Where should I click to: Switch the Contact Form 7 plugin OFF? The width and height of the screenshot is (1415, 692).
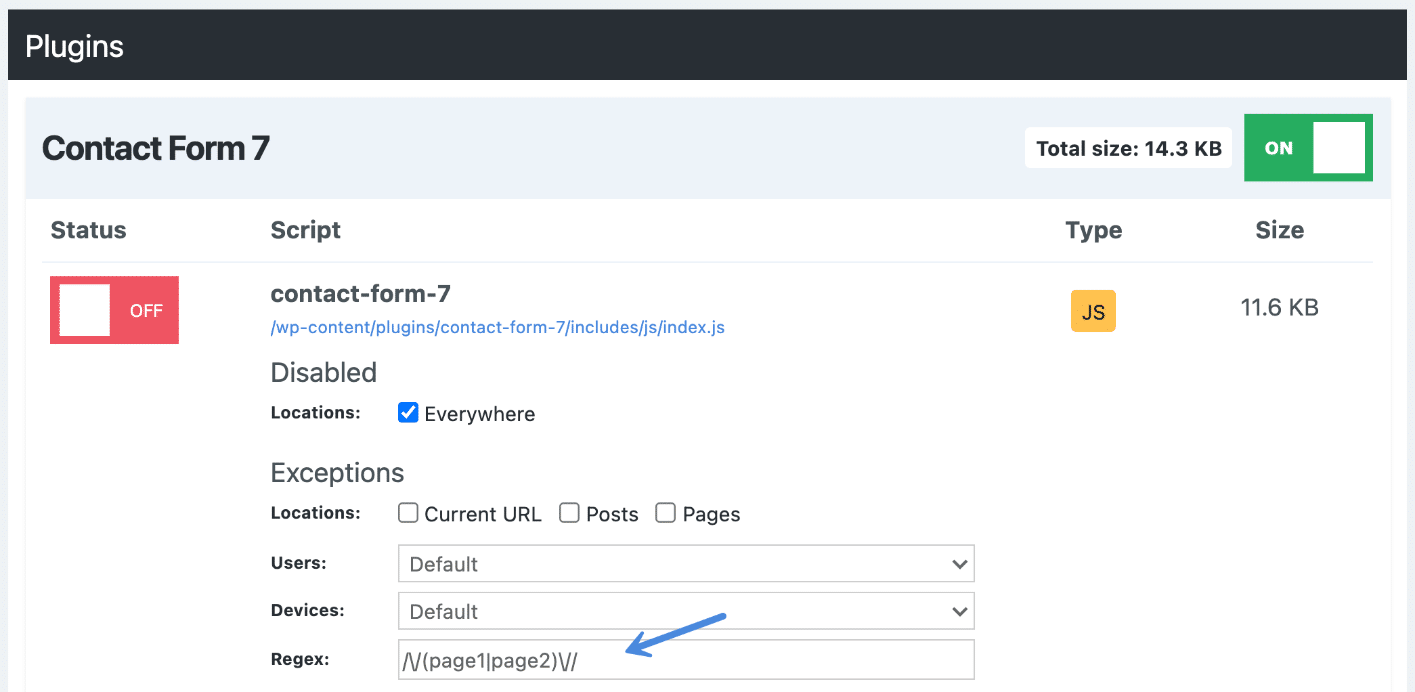[1308, 147]
